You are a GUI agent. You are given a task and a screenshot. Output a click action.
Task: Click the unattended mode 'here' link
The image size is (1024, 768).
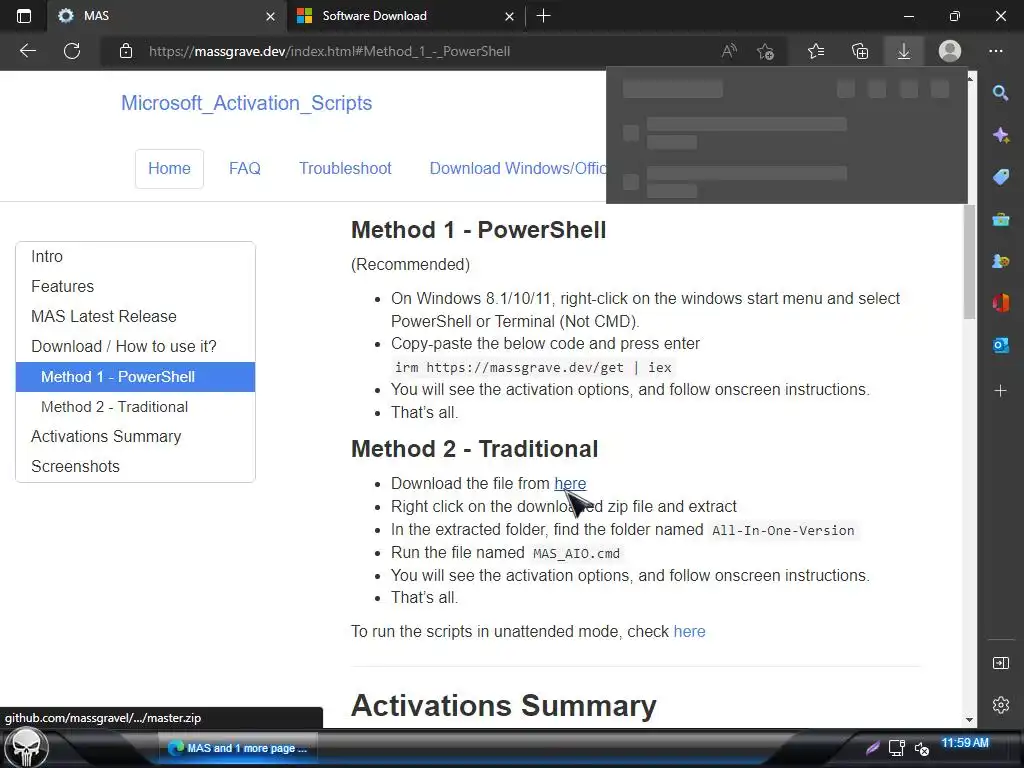point(689,632)
